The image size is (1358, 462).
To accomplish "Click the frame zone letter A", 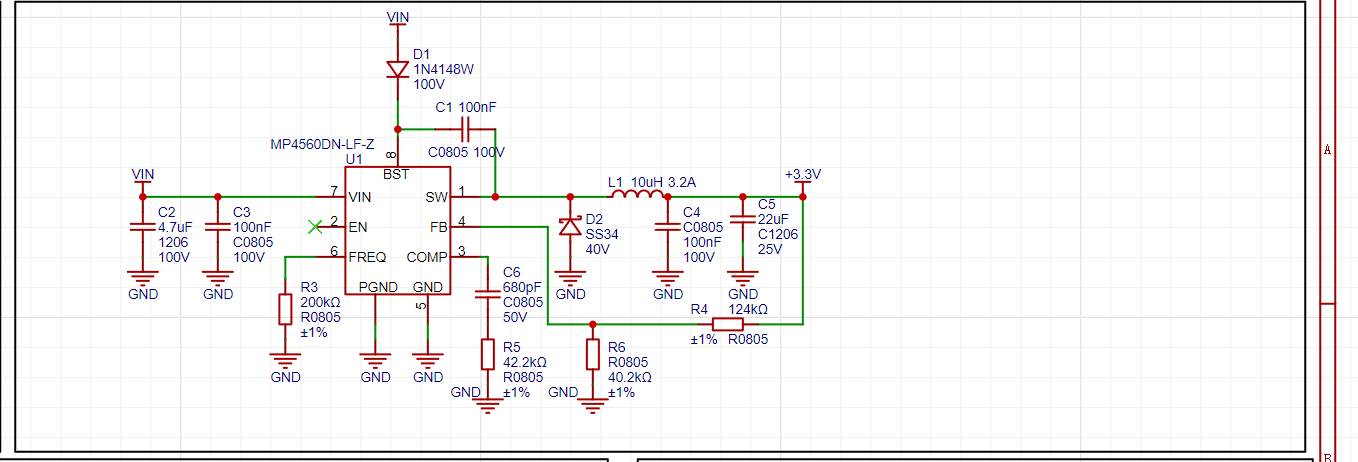I will (1328, 151).
